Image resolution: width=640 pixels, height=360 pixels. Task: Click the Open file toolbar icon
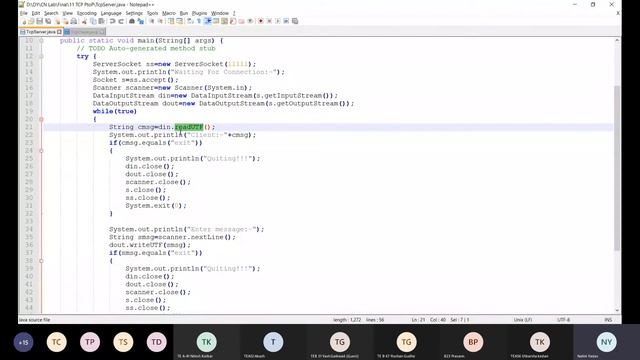coord(32,21)
